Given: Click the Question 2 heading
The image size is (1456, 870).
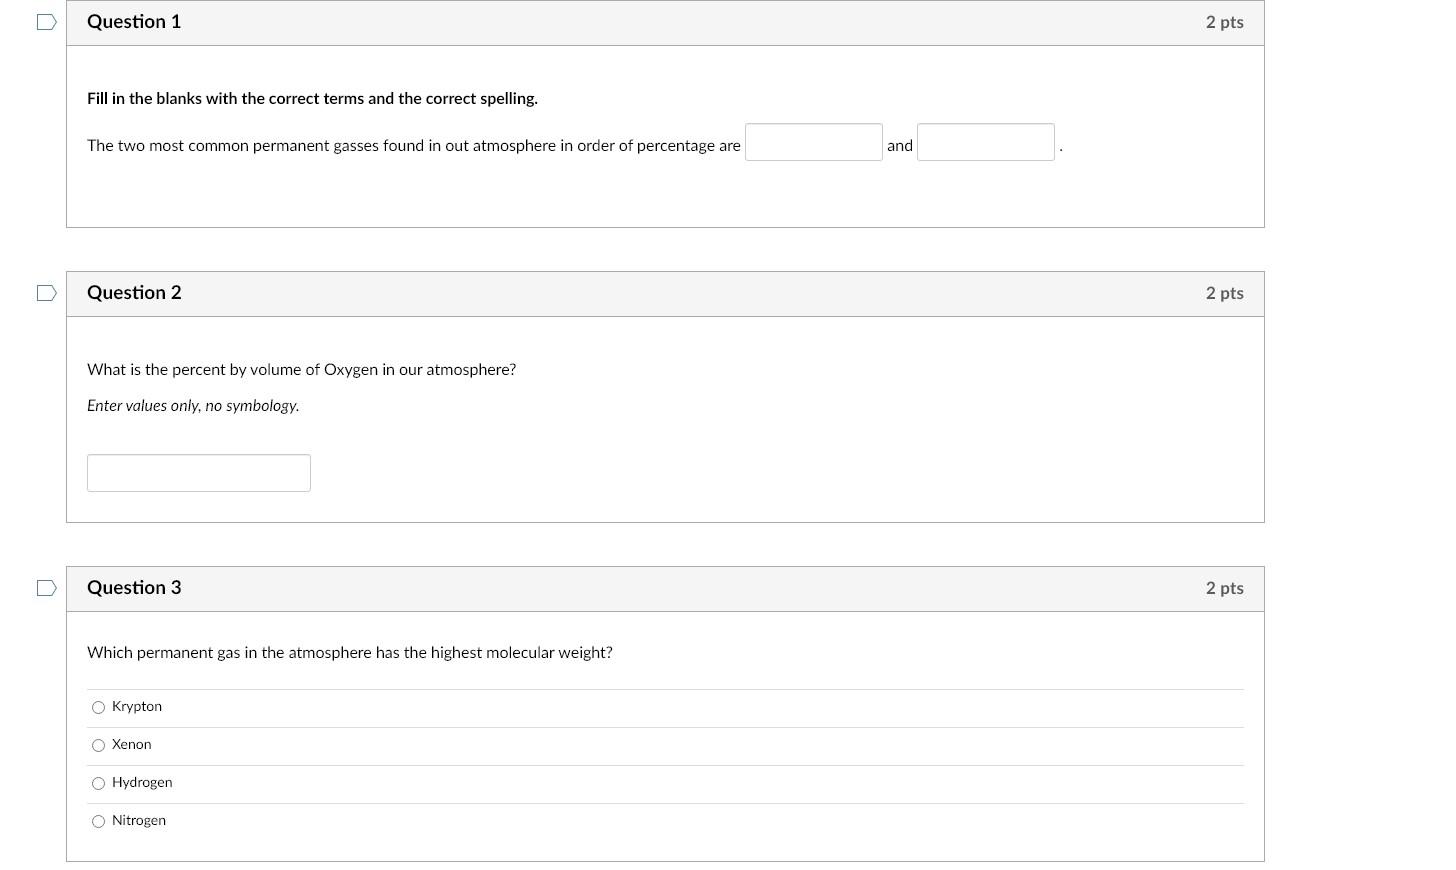Looking at the screenshot, I should (x=134, y=293).
